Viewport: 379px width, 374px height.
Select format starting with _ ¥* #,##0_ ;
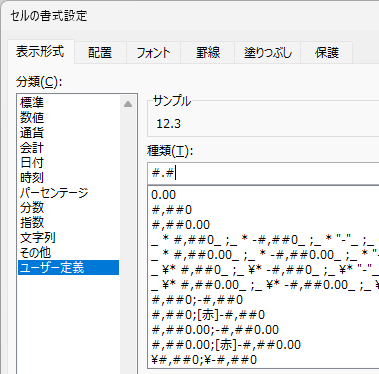pos(264,270)
